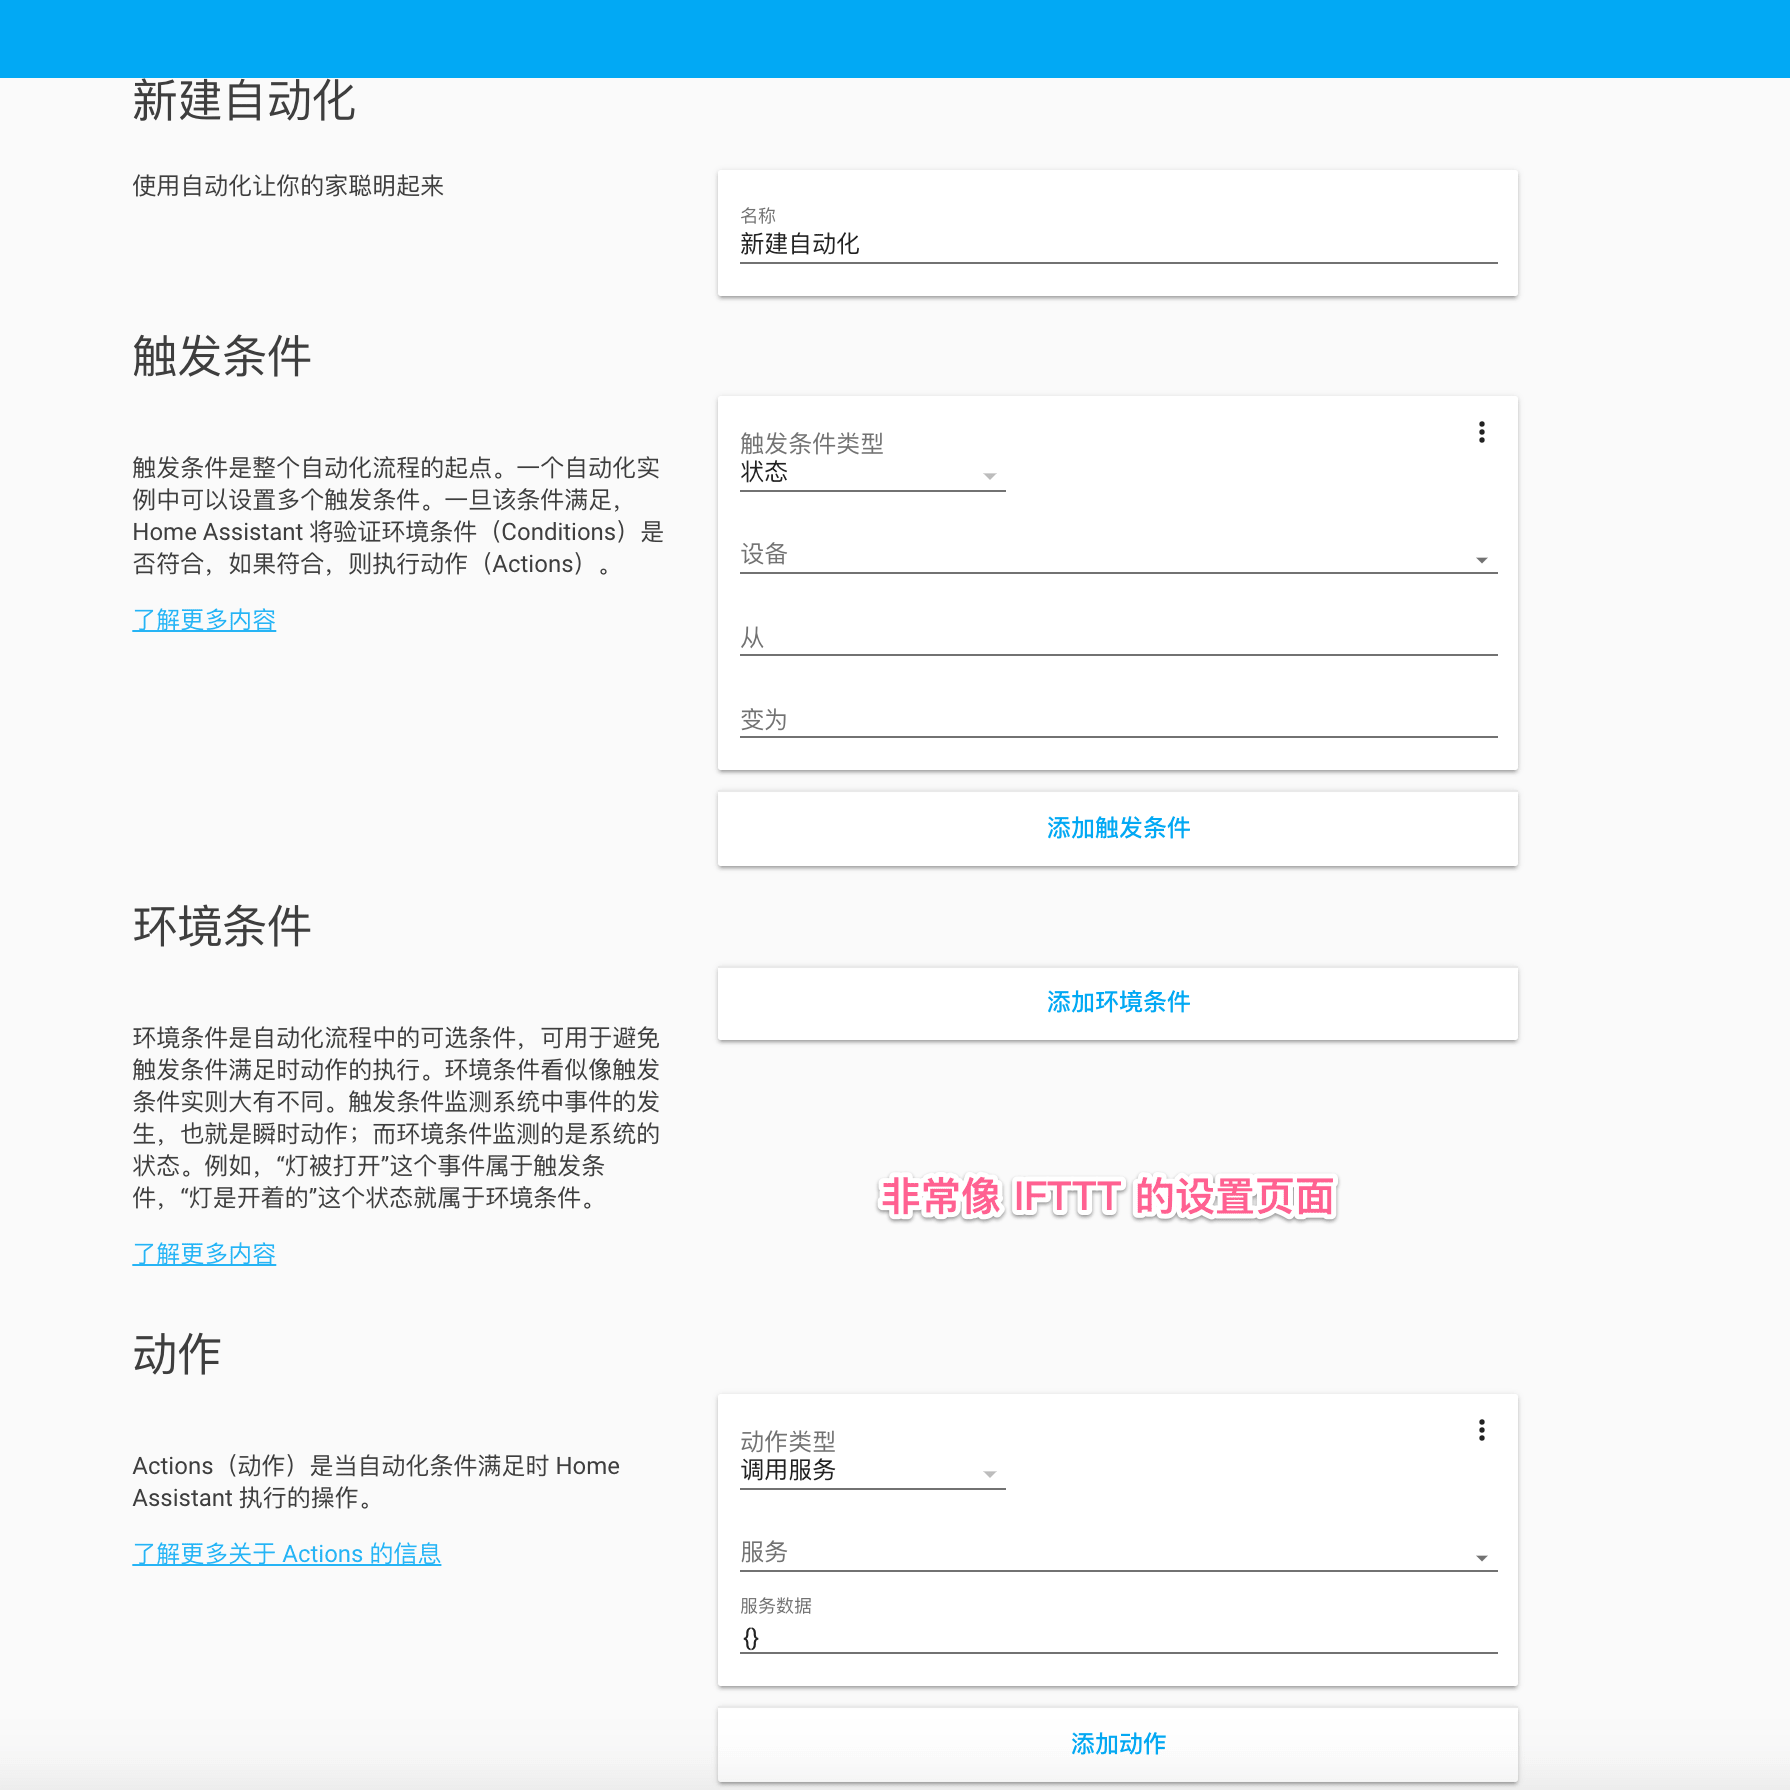Click the 添加触发条件 button

pos(1117,828)
